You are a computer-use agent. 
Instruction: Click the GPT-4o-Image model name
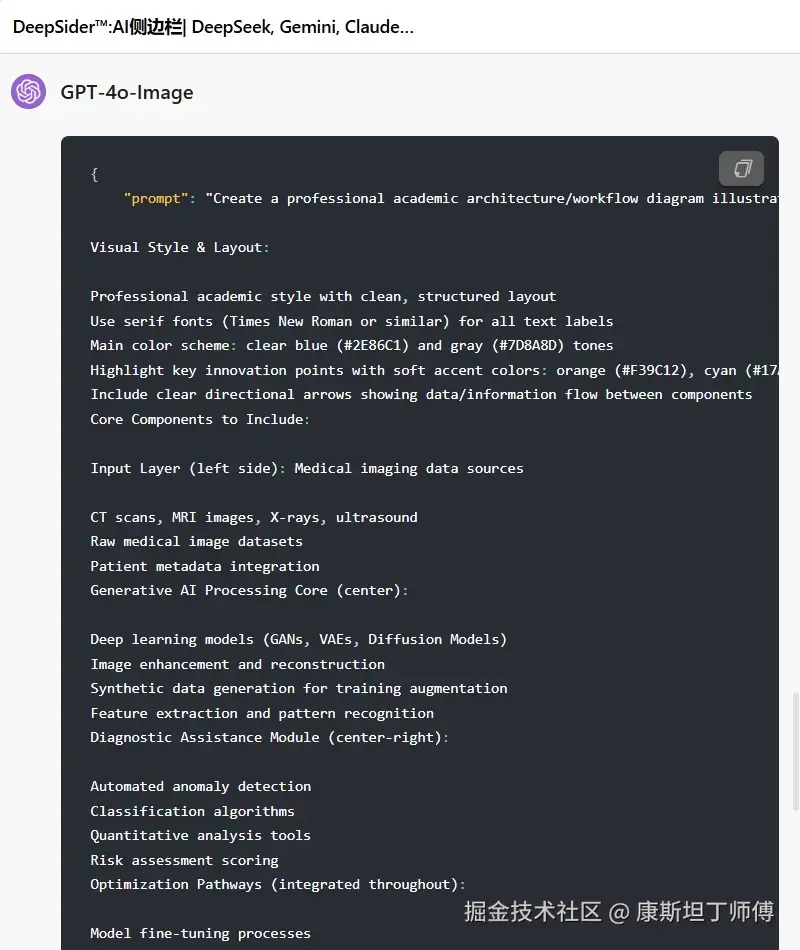pos(127,92)
